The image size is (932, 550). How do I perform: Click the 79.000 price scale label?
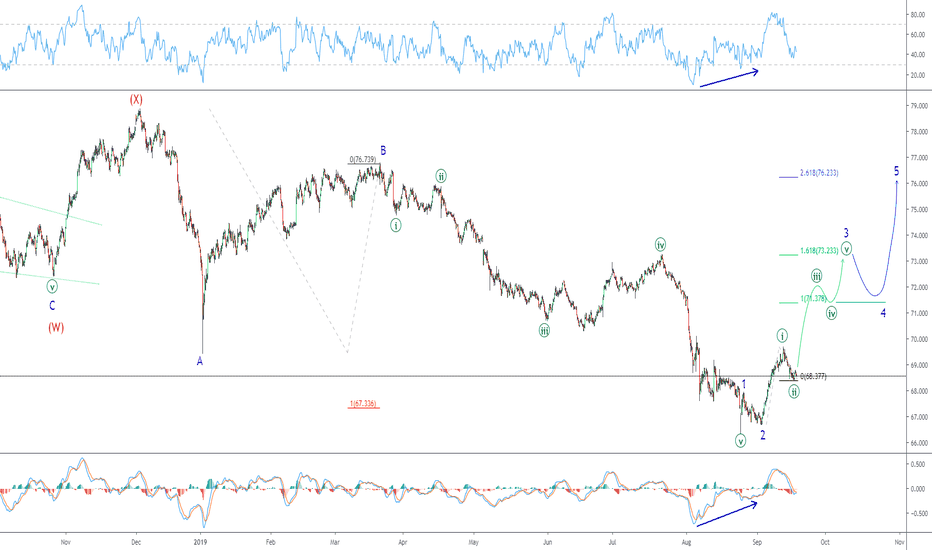click(x=918, y=106)
